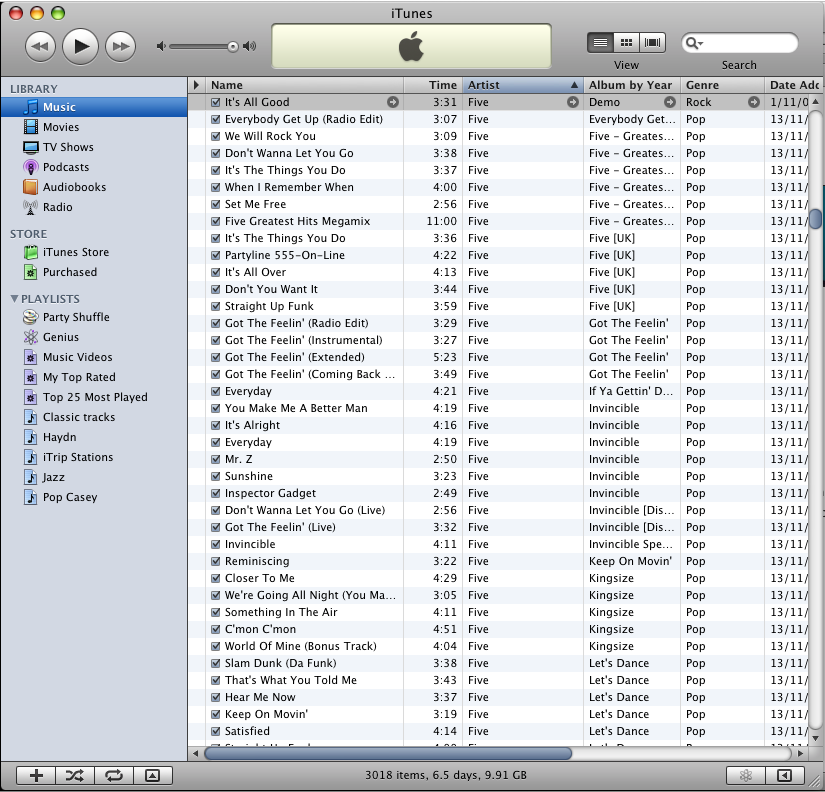Click the play-indicator column header triangle
This screenshot has width=825, height=792.
point(196,85)
